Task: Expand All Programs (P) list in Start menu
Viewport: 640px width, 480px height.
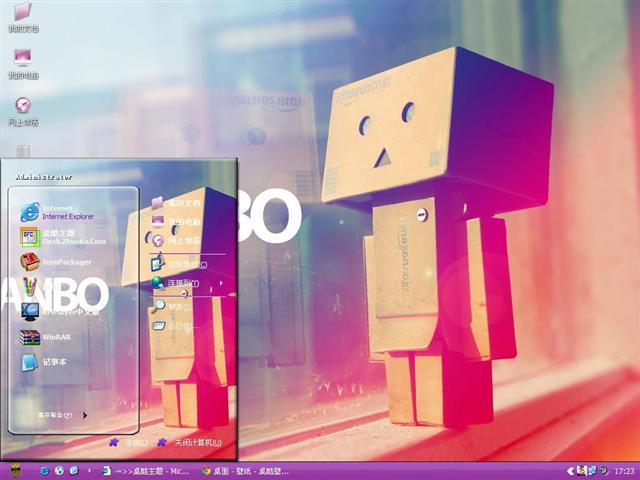Action: tap(62, 415)
